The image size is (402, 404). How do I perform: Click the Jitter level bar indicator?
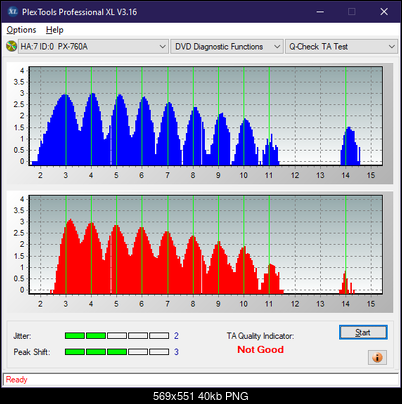[x=117, y=336]
